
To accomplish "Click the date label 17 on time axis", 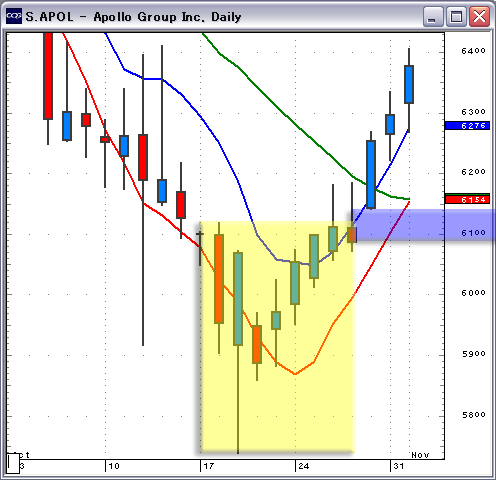I will coord(209,466).
